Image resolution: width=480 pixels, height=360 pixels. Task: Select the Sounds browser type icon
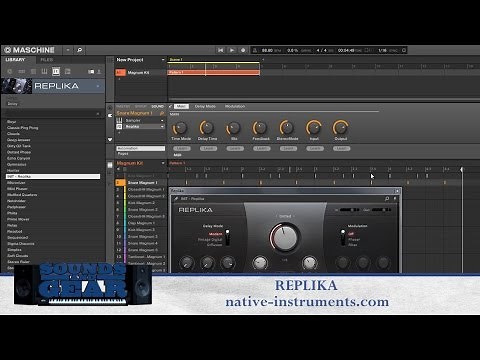(x=33, y=71)
